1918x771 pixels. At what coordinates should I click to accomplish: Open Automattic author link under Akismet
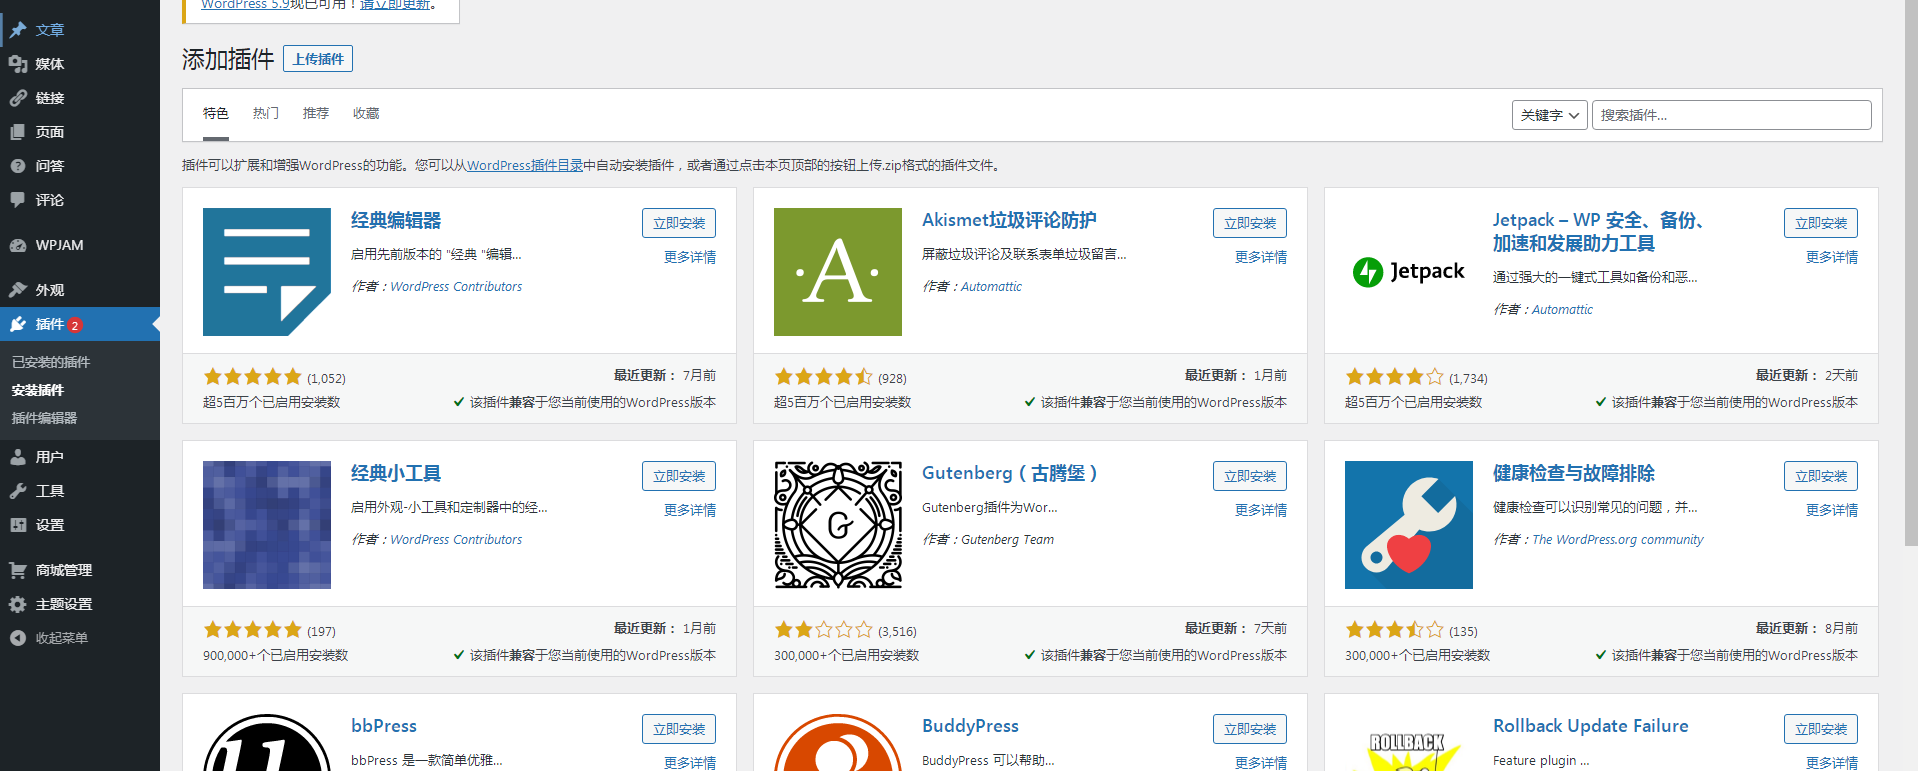pyautogui.click(x=991, y=286)
